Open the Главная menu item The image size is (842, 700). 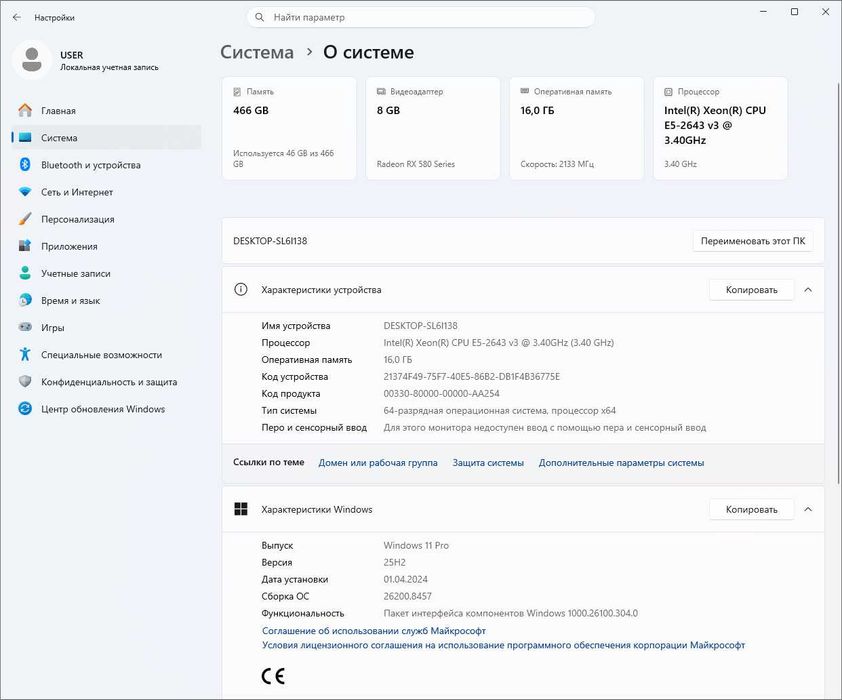(106, 111)
